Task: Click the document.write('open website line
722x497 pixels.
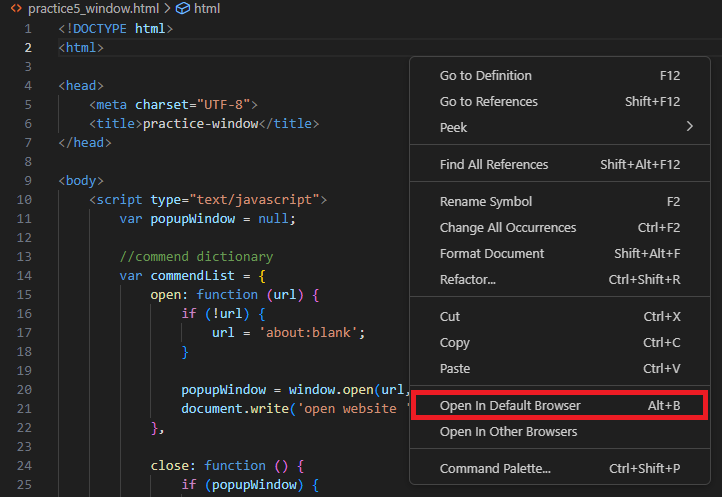Action: point(295,409)
